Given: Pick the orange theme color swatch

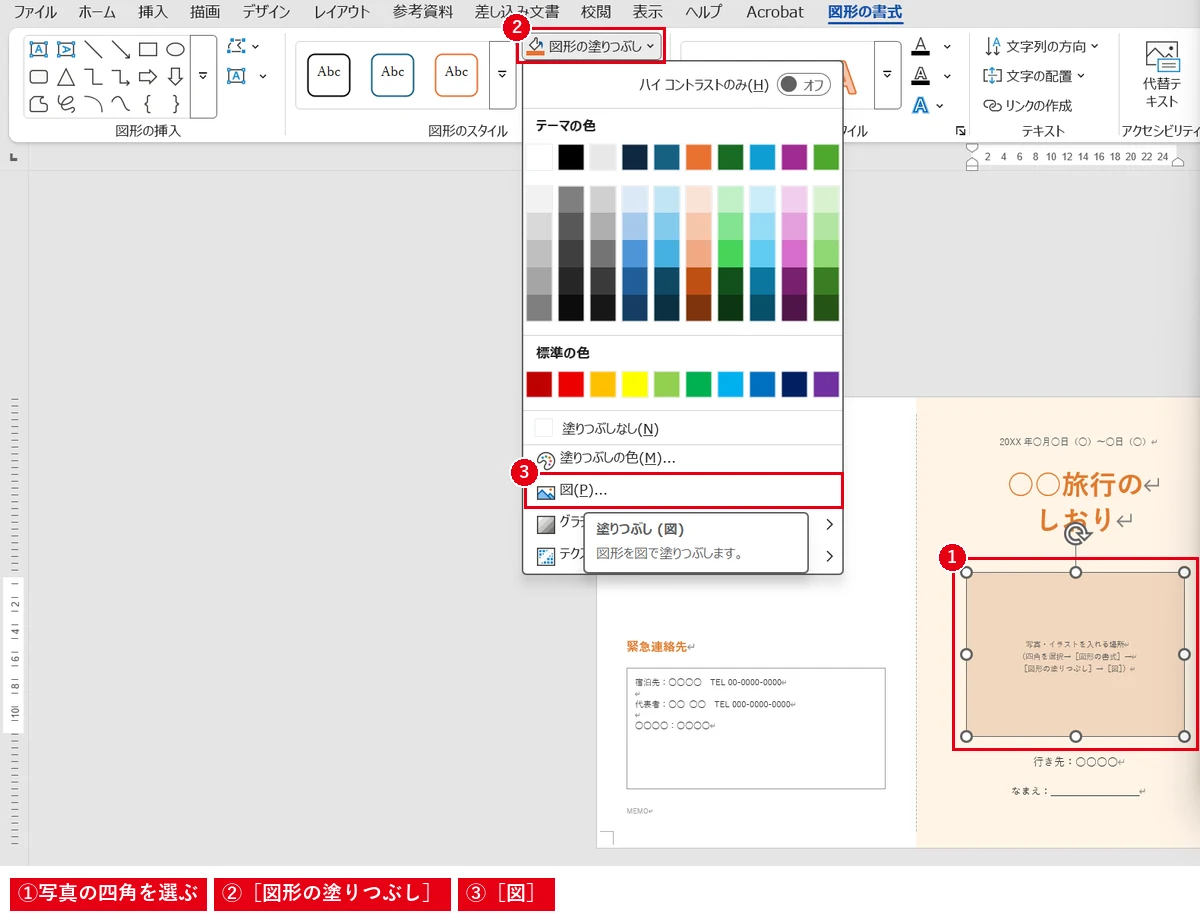Looking at the screenshot, I should [698, 157].
